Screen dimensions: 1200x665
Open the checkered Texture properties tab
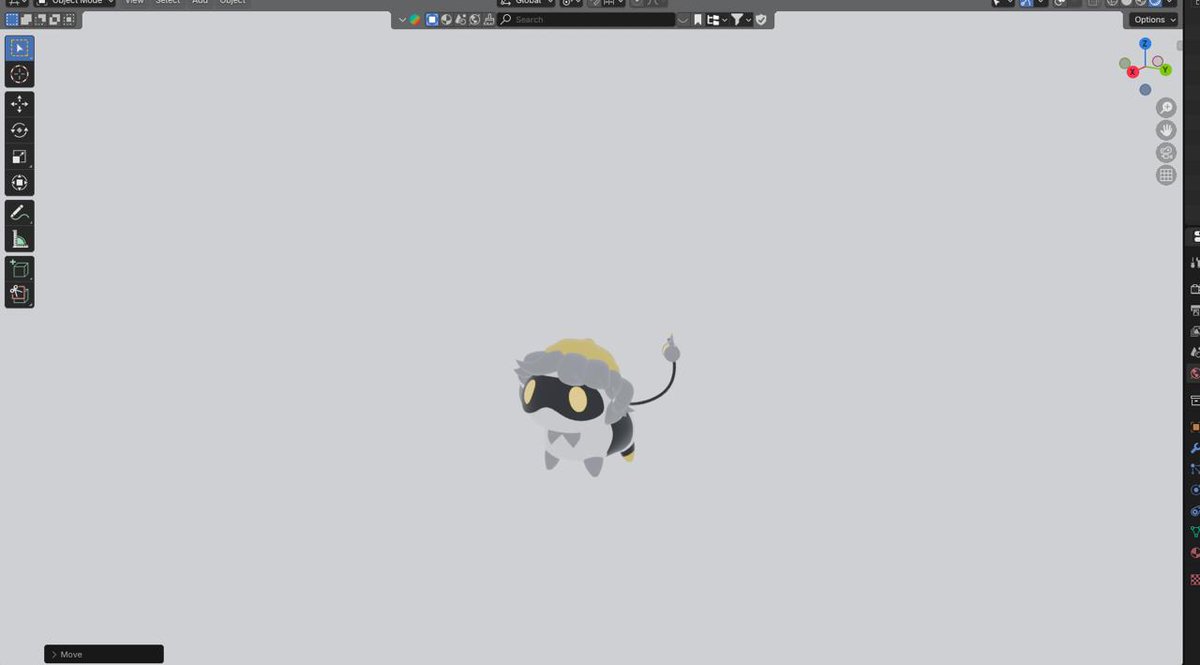click(1194, 580)
